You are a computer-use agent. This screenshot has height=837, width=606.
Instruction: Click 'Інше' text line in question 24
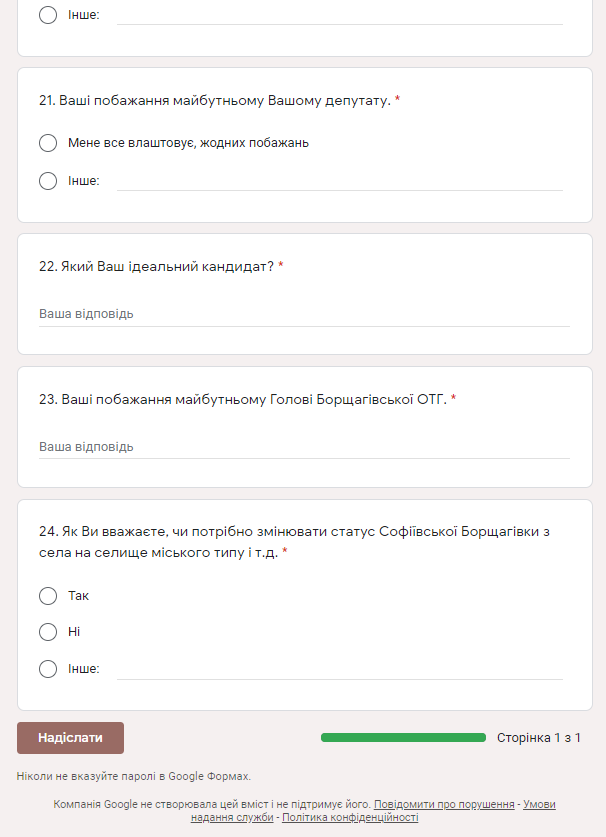point(340,669)
